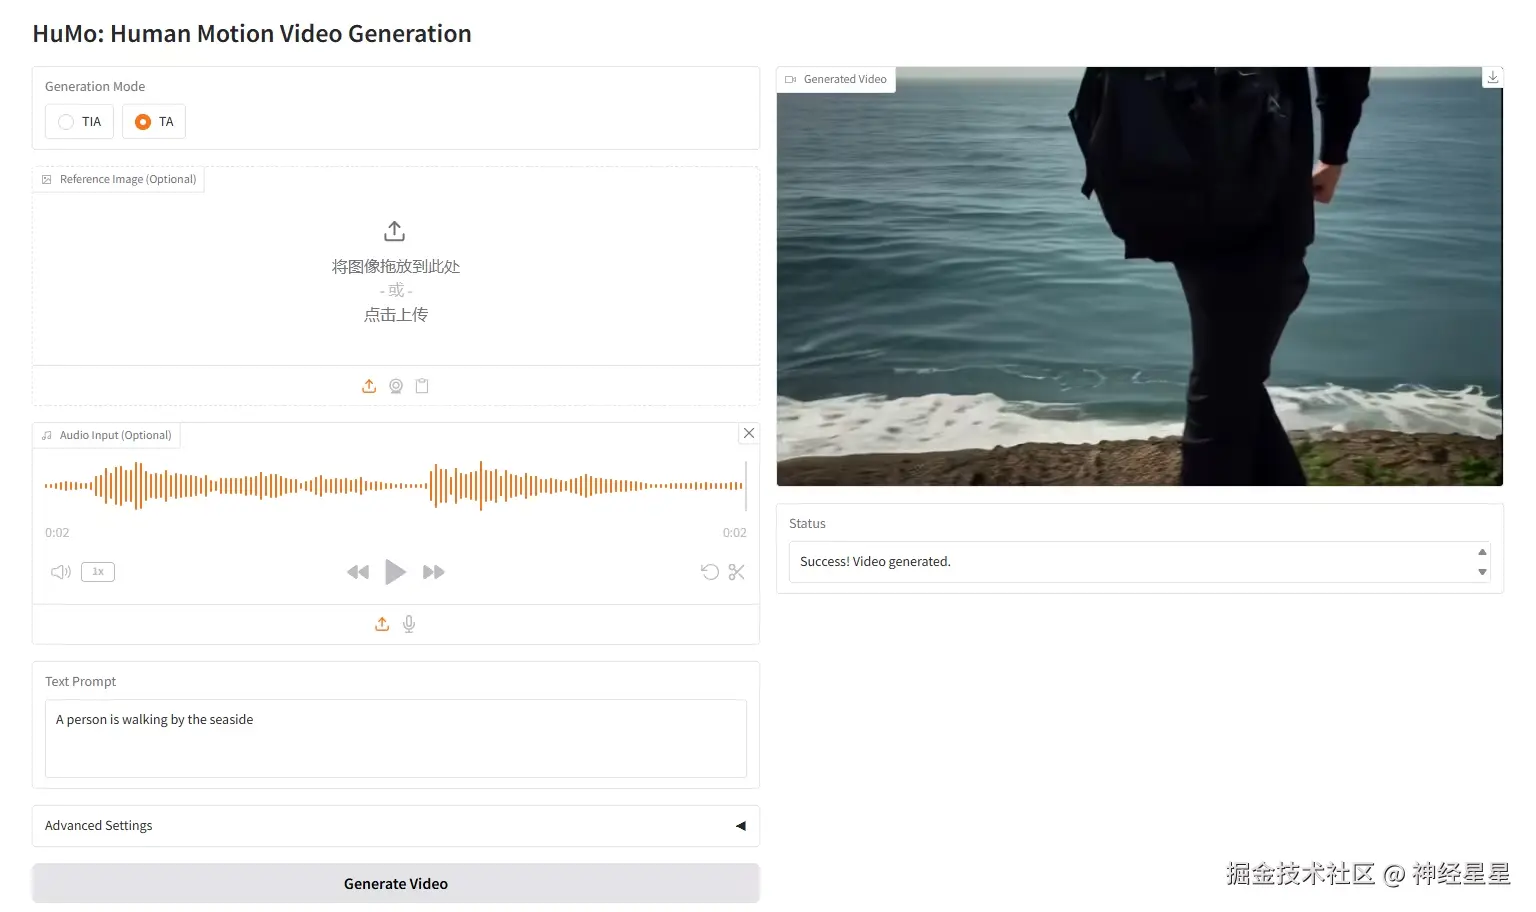Click the Text Prompt input field
1536x912 pixels.
coord(396,738)
